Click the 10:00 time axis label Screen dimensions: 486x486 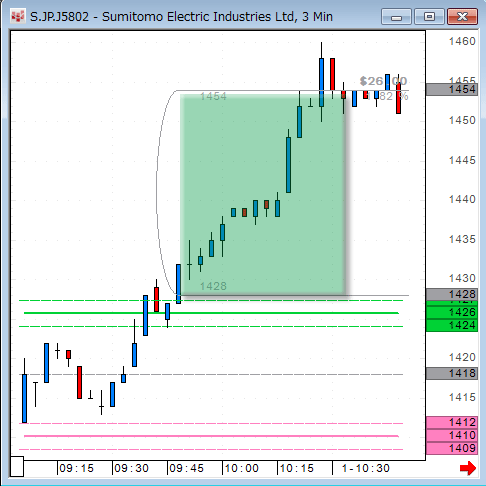pyautogui.click(x=241, y=468)
